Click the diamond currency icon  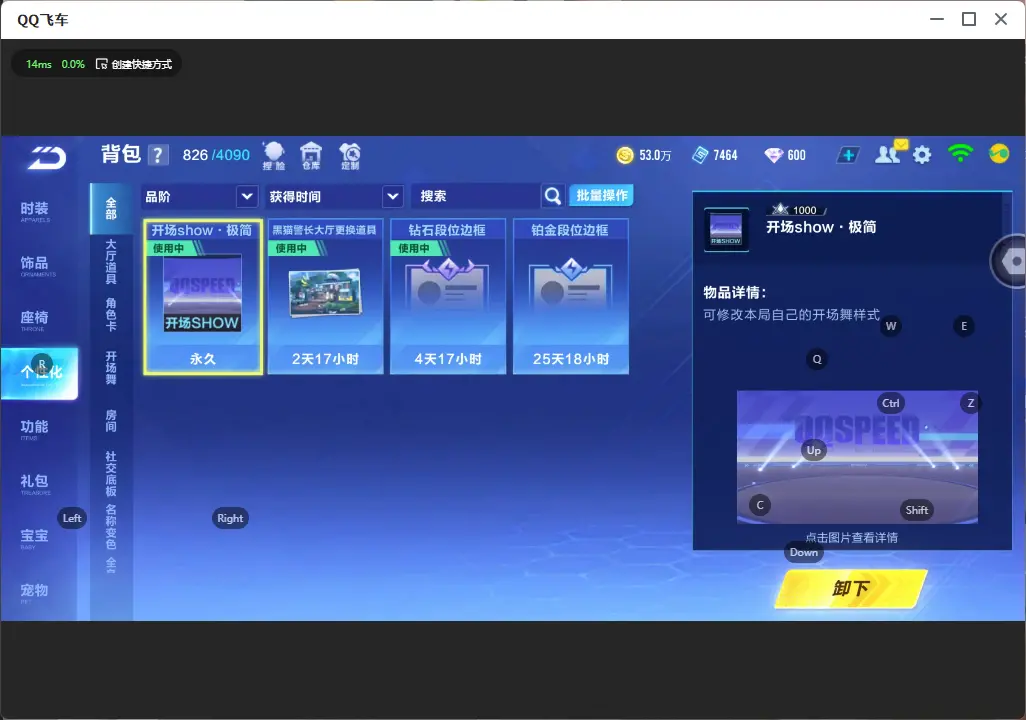tap(773, 155)
